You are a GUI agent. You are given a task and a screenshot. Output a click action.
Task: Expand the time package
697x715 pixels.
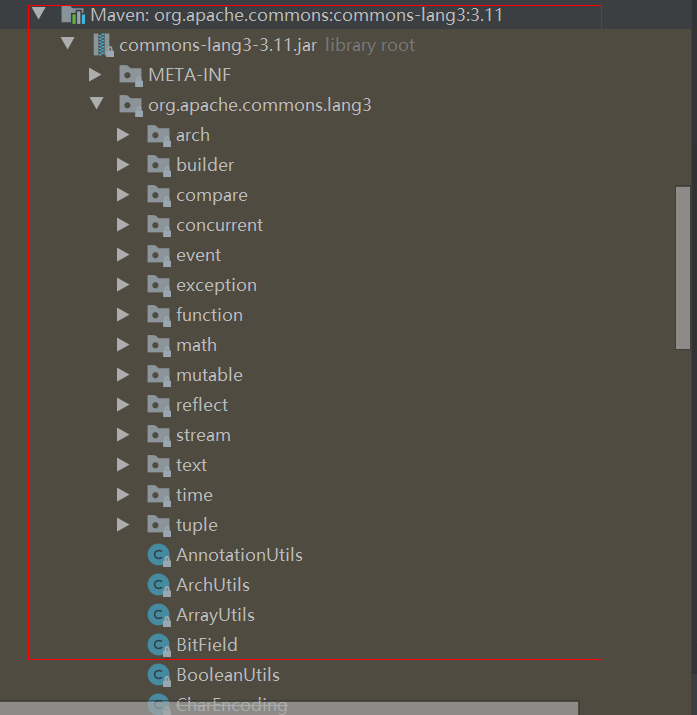(123, 495)
